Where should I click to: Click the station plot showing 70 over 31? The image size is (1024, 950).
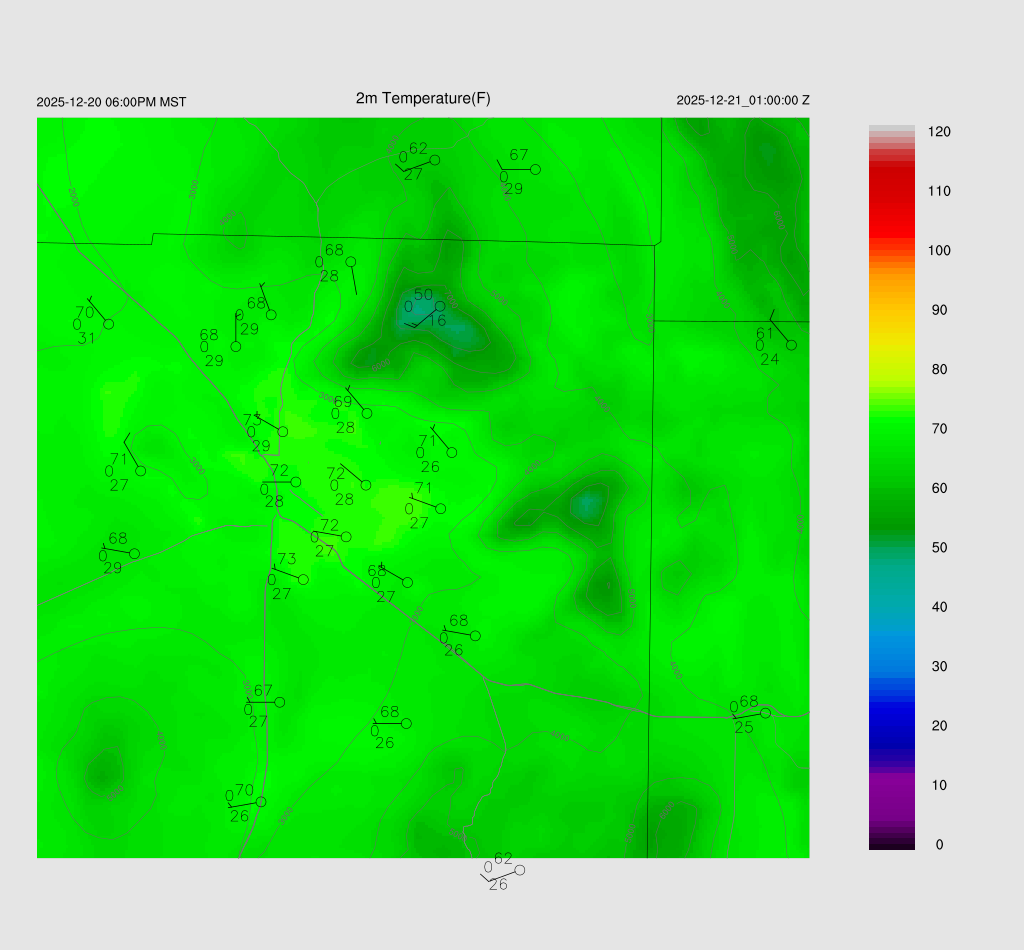coord(108,324)
